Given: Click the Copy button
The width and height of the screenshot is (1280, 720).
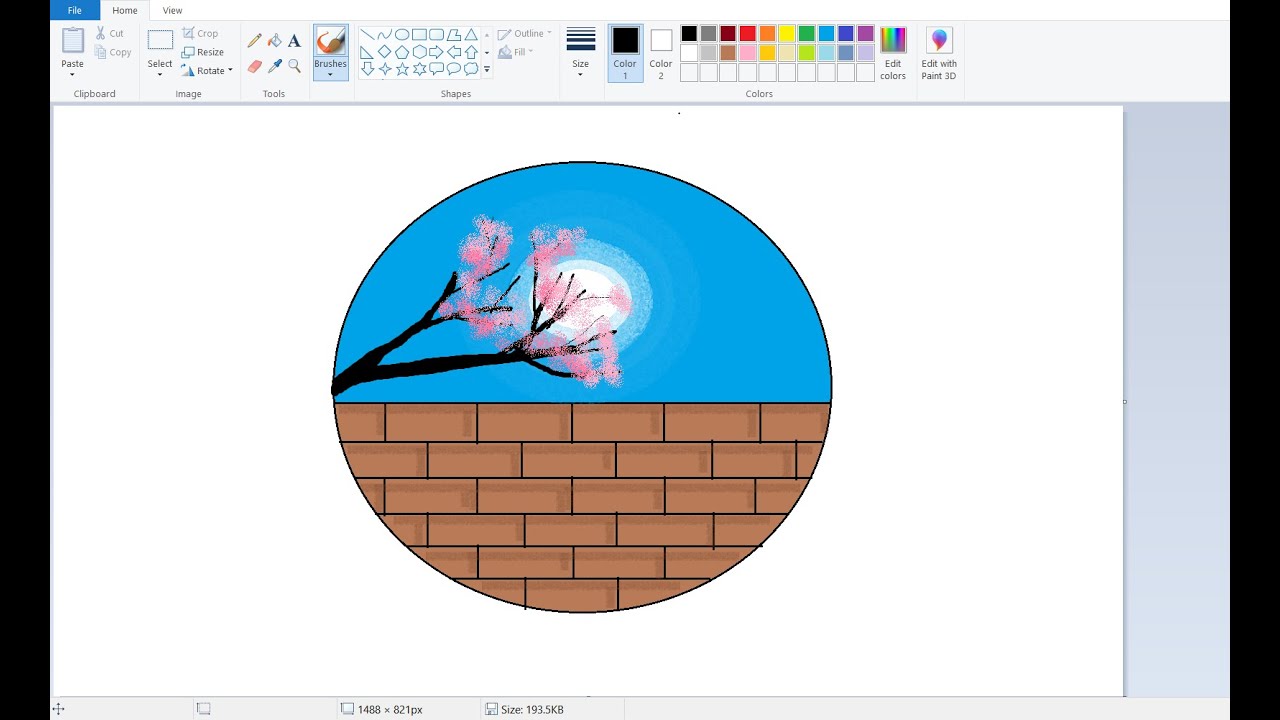Looking at the screenshot, I should pos(113,52).
